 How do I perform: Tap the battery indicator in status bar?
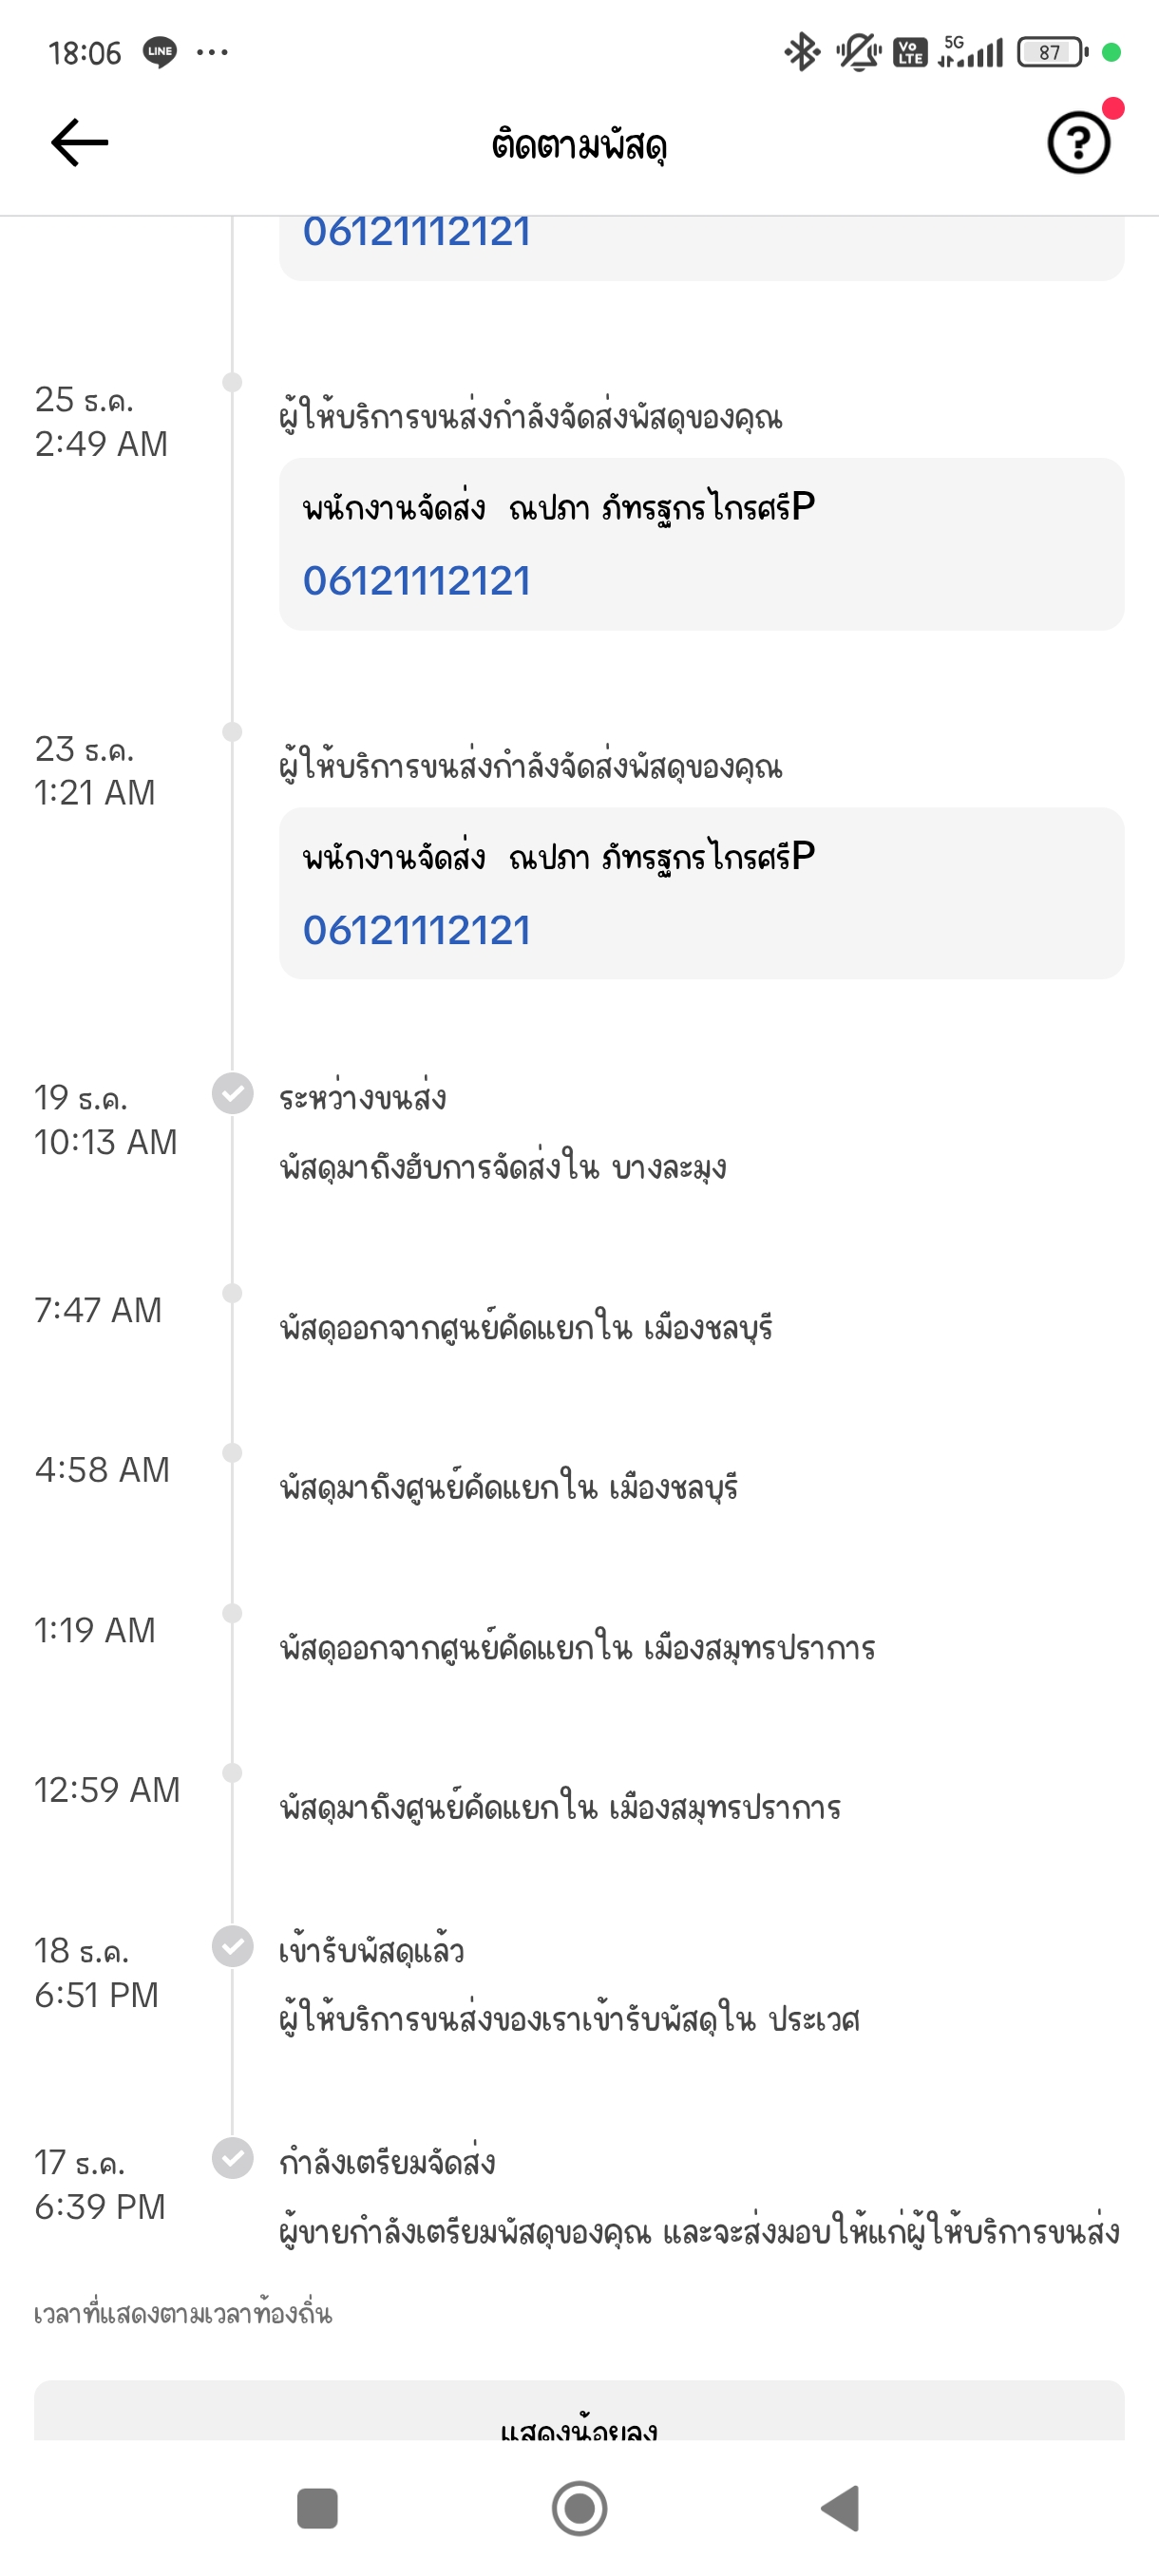coord(1050,52)
